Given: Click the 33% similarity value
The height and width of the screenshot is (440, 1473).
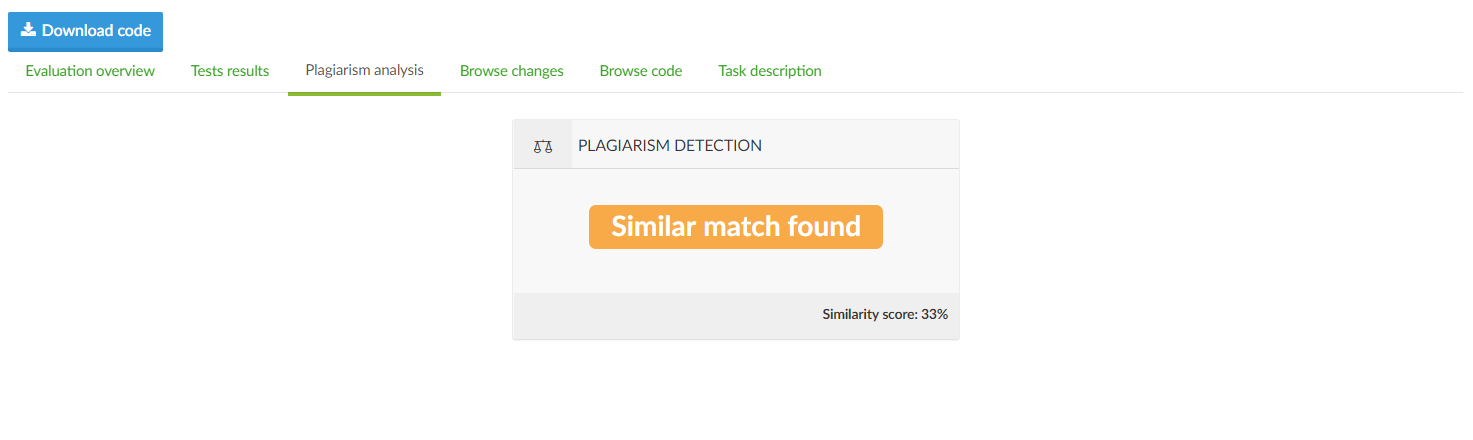Looking at the screenshot, I should point(934,314).
